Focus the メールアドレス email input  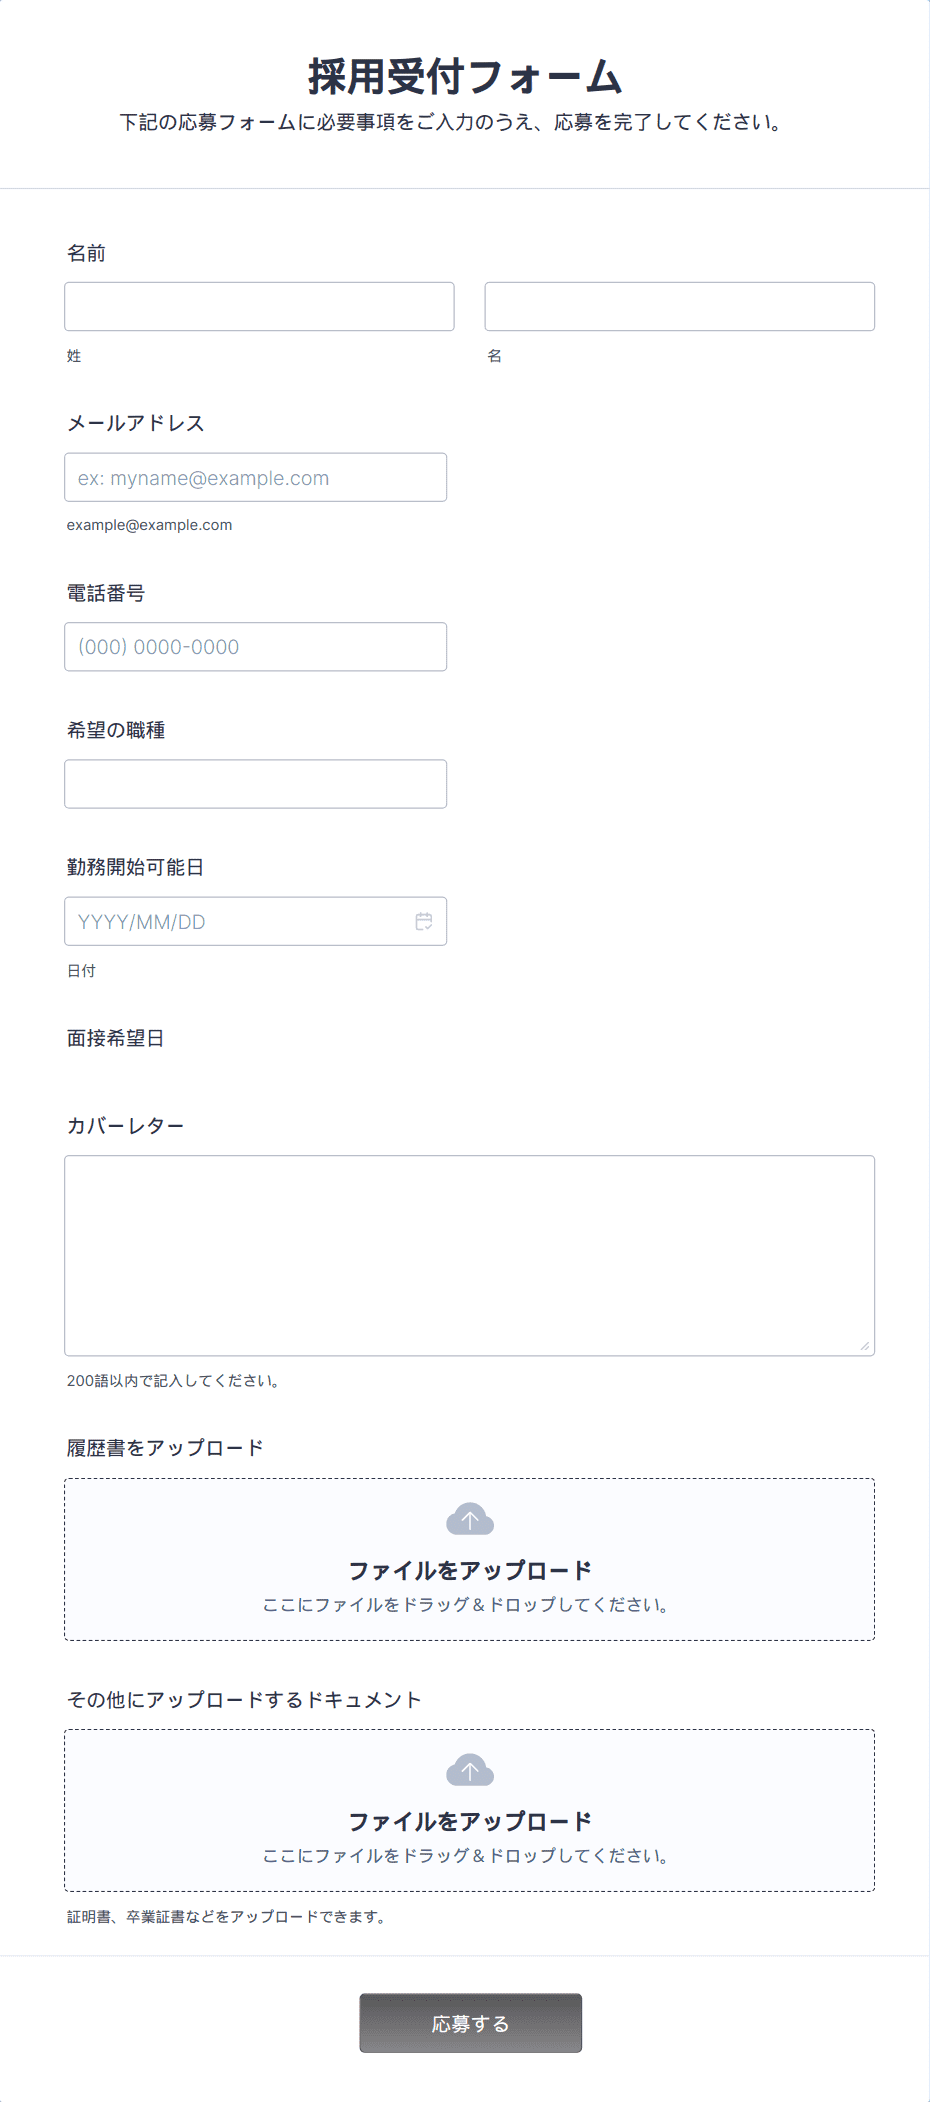(255, 477)
